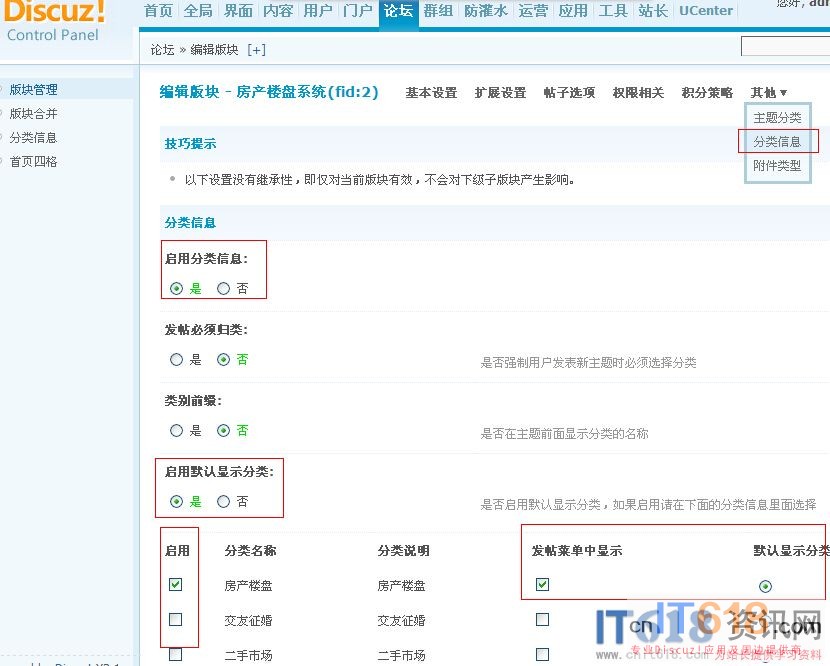Click the [+] add shortcut next to breadcrumb

pos(256,50)
